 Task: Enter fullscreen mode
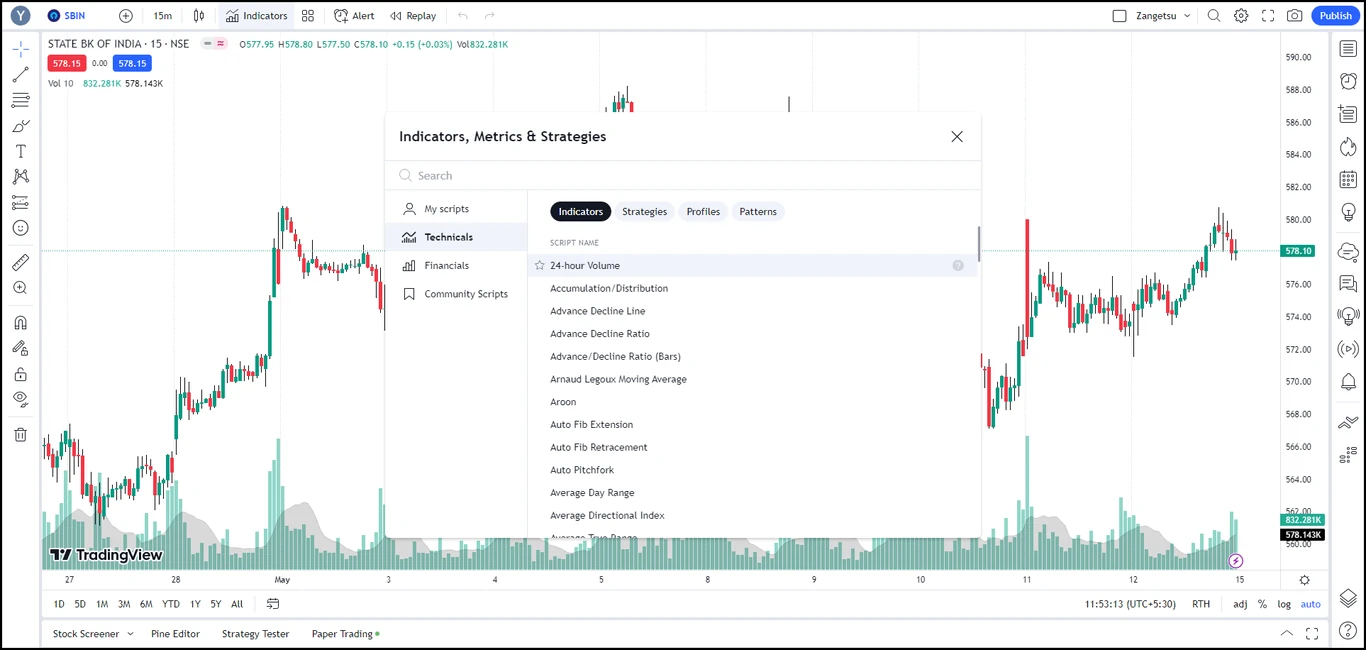point(1268,16)
